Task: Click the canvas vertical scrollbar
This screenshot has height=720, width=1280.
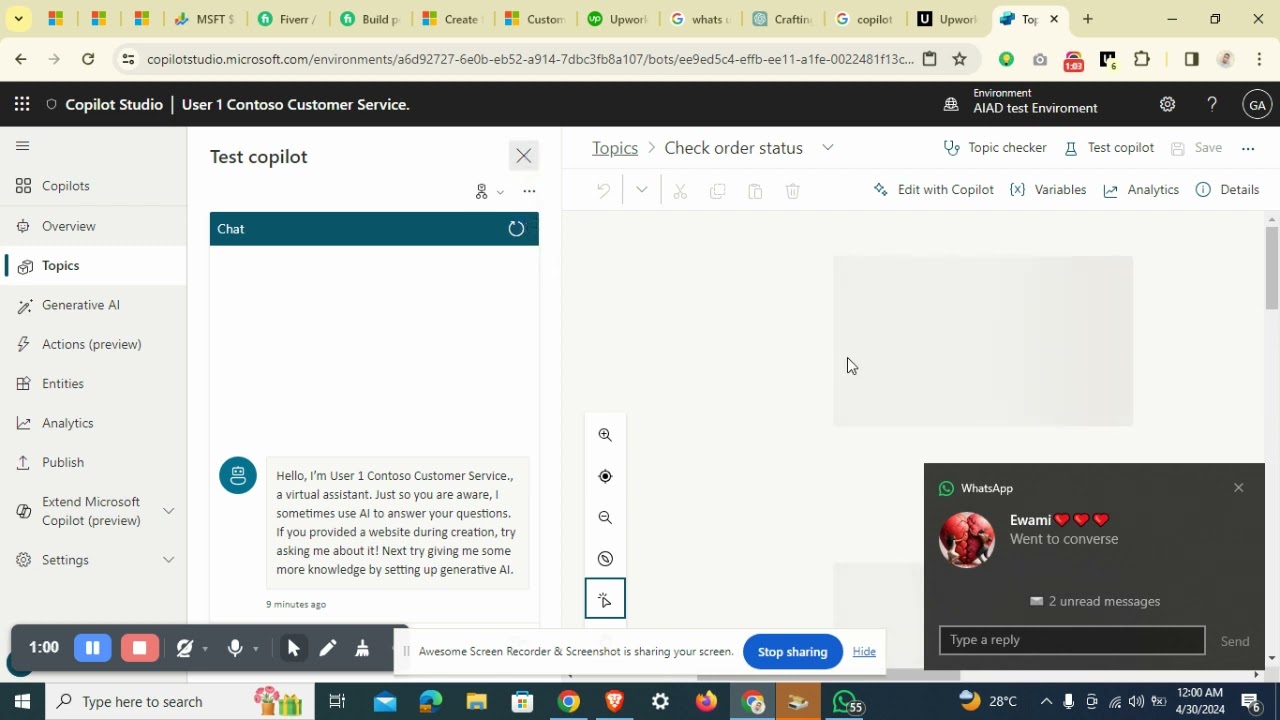Action: (x=1272, y=268)
